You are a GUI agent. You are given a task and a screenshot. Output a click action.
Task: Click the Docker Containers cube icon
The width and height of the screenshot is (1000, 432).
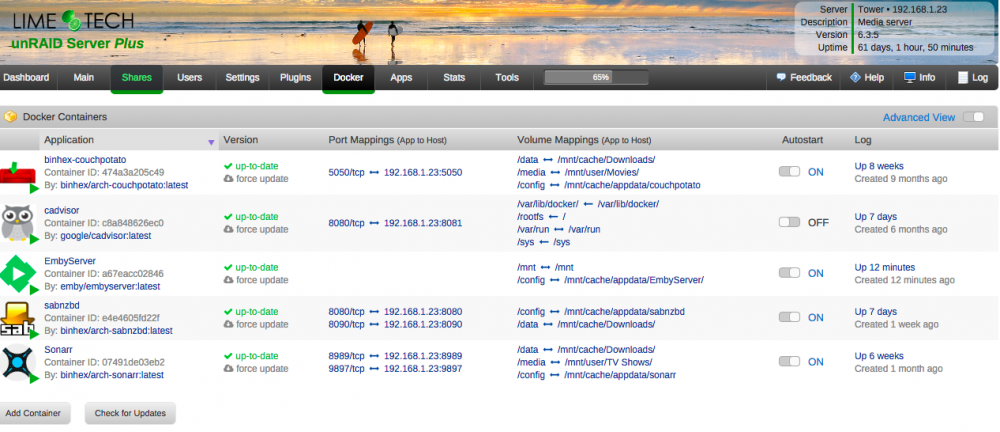[10, 117]
